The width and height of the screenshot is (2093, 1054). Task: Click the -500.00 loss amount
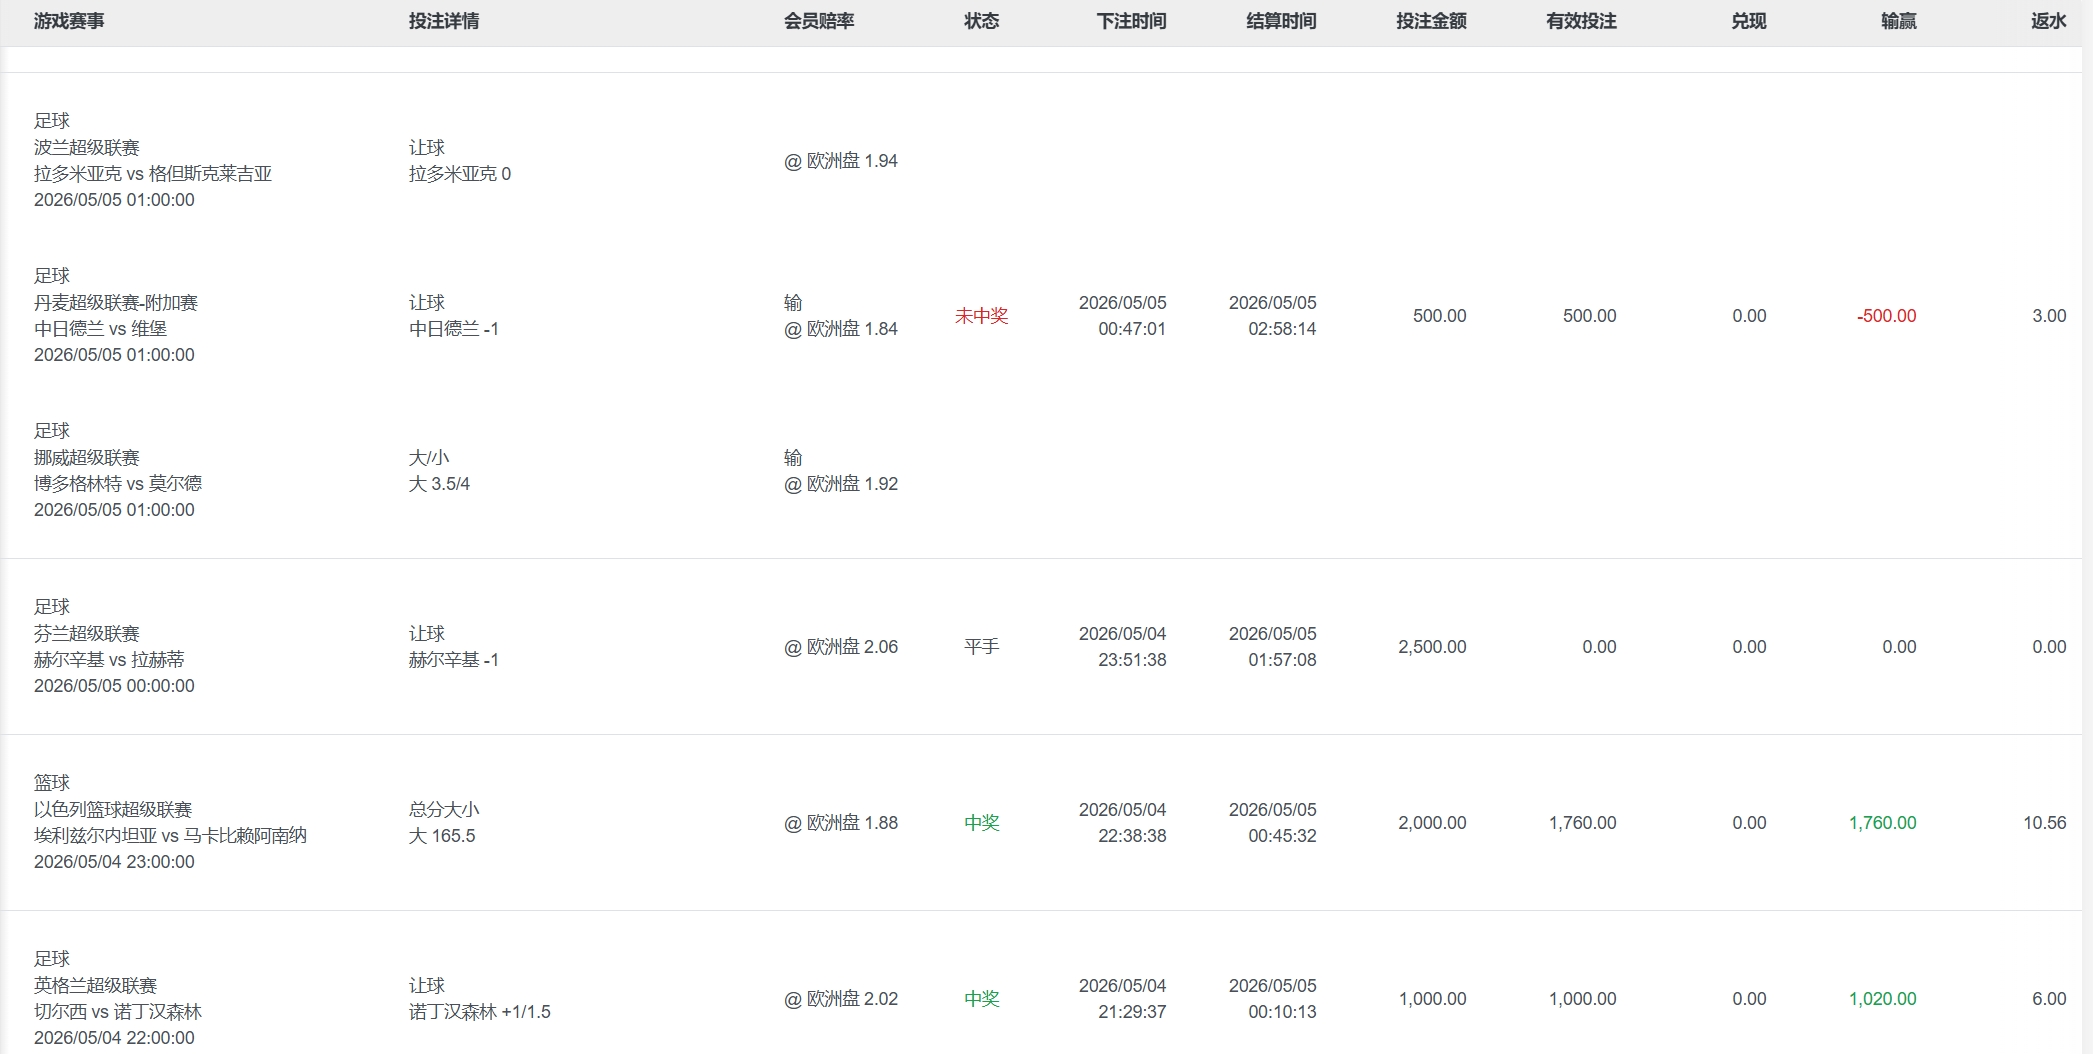[1887, 316]
